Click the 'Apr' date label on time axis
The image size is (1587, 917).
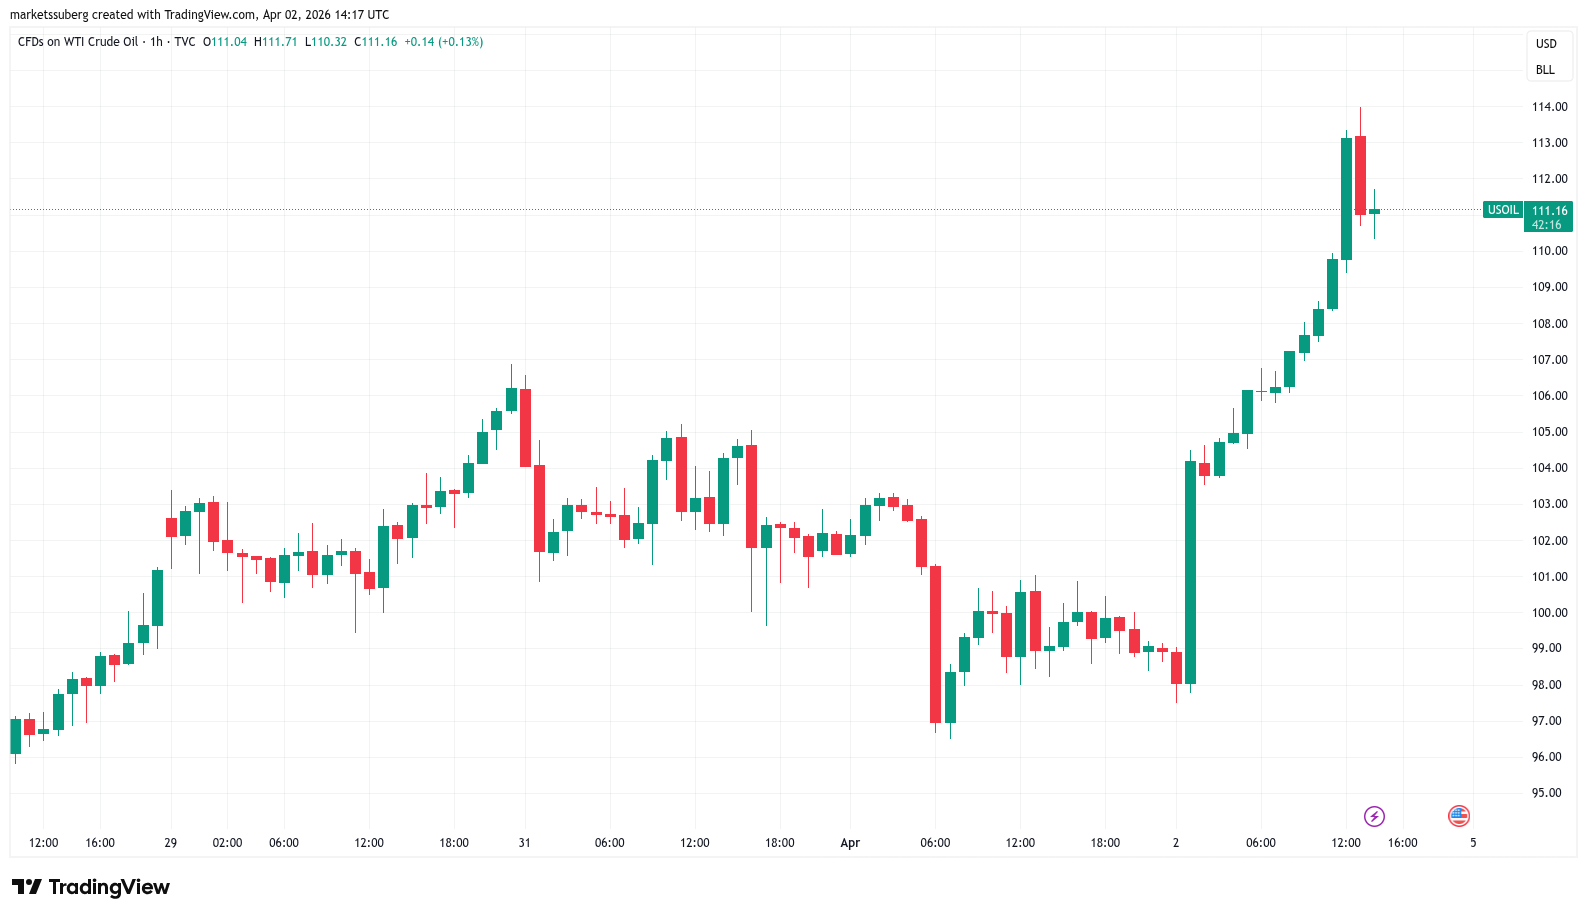pos(850,843)
